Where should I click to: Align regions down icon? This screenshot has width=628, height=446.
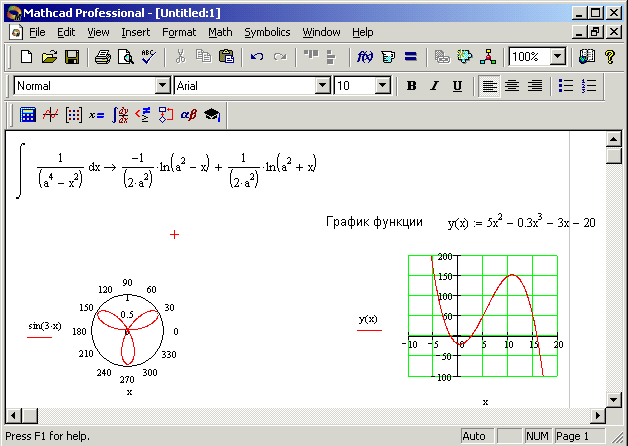tap(331, 57)
